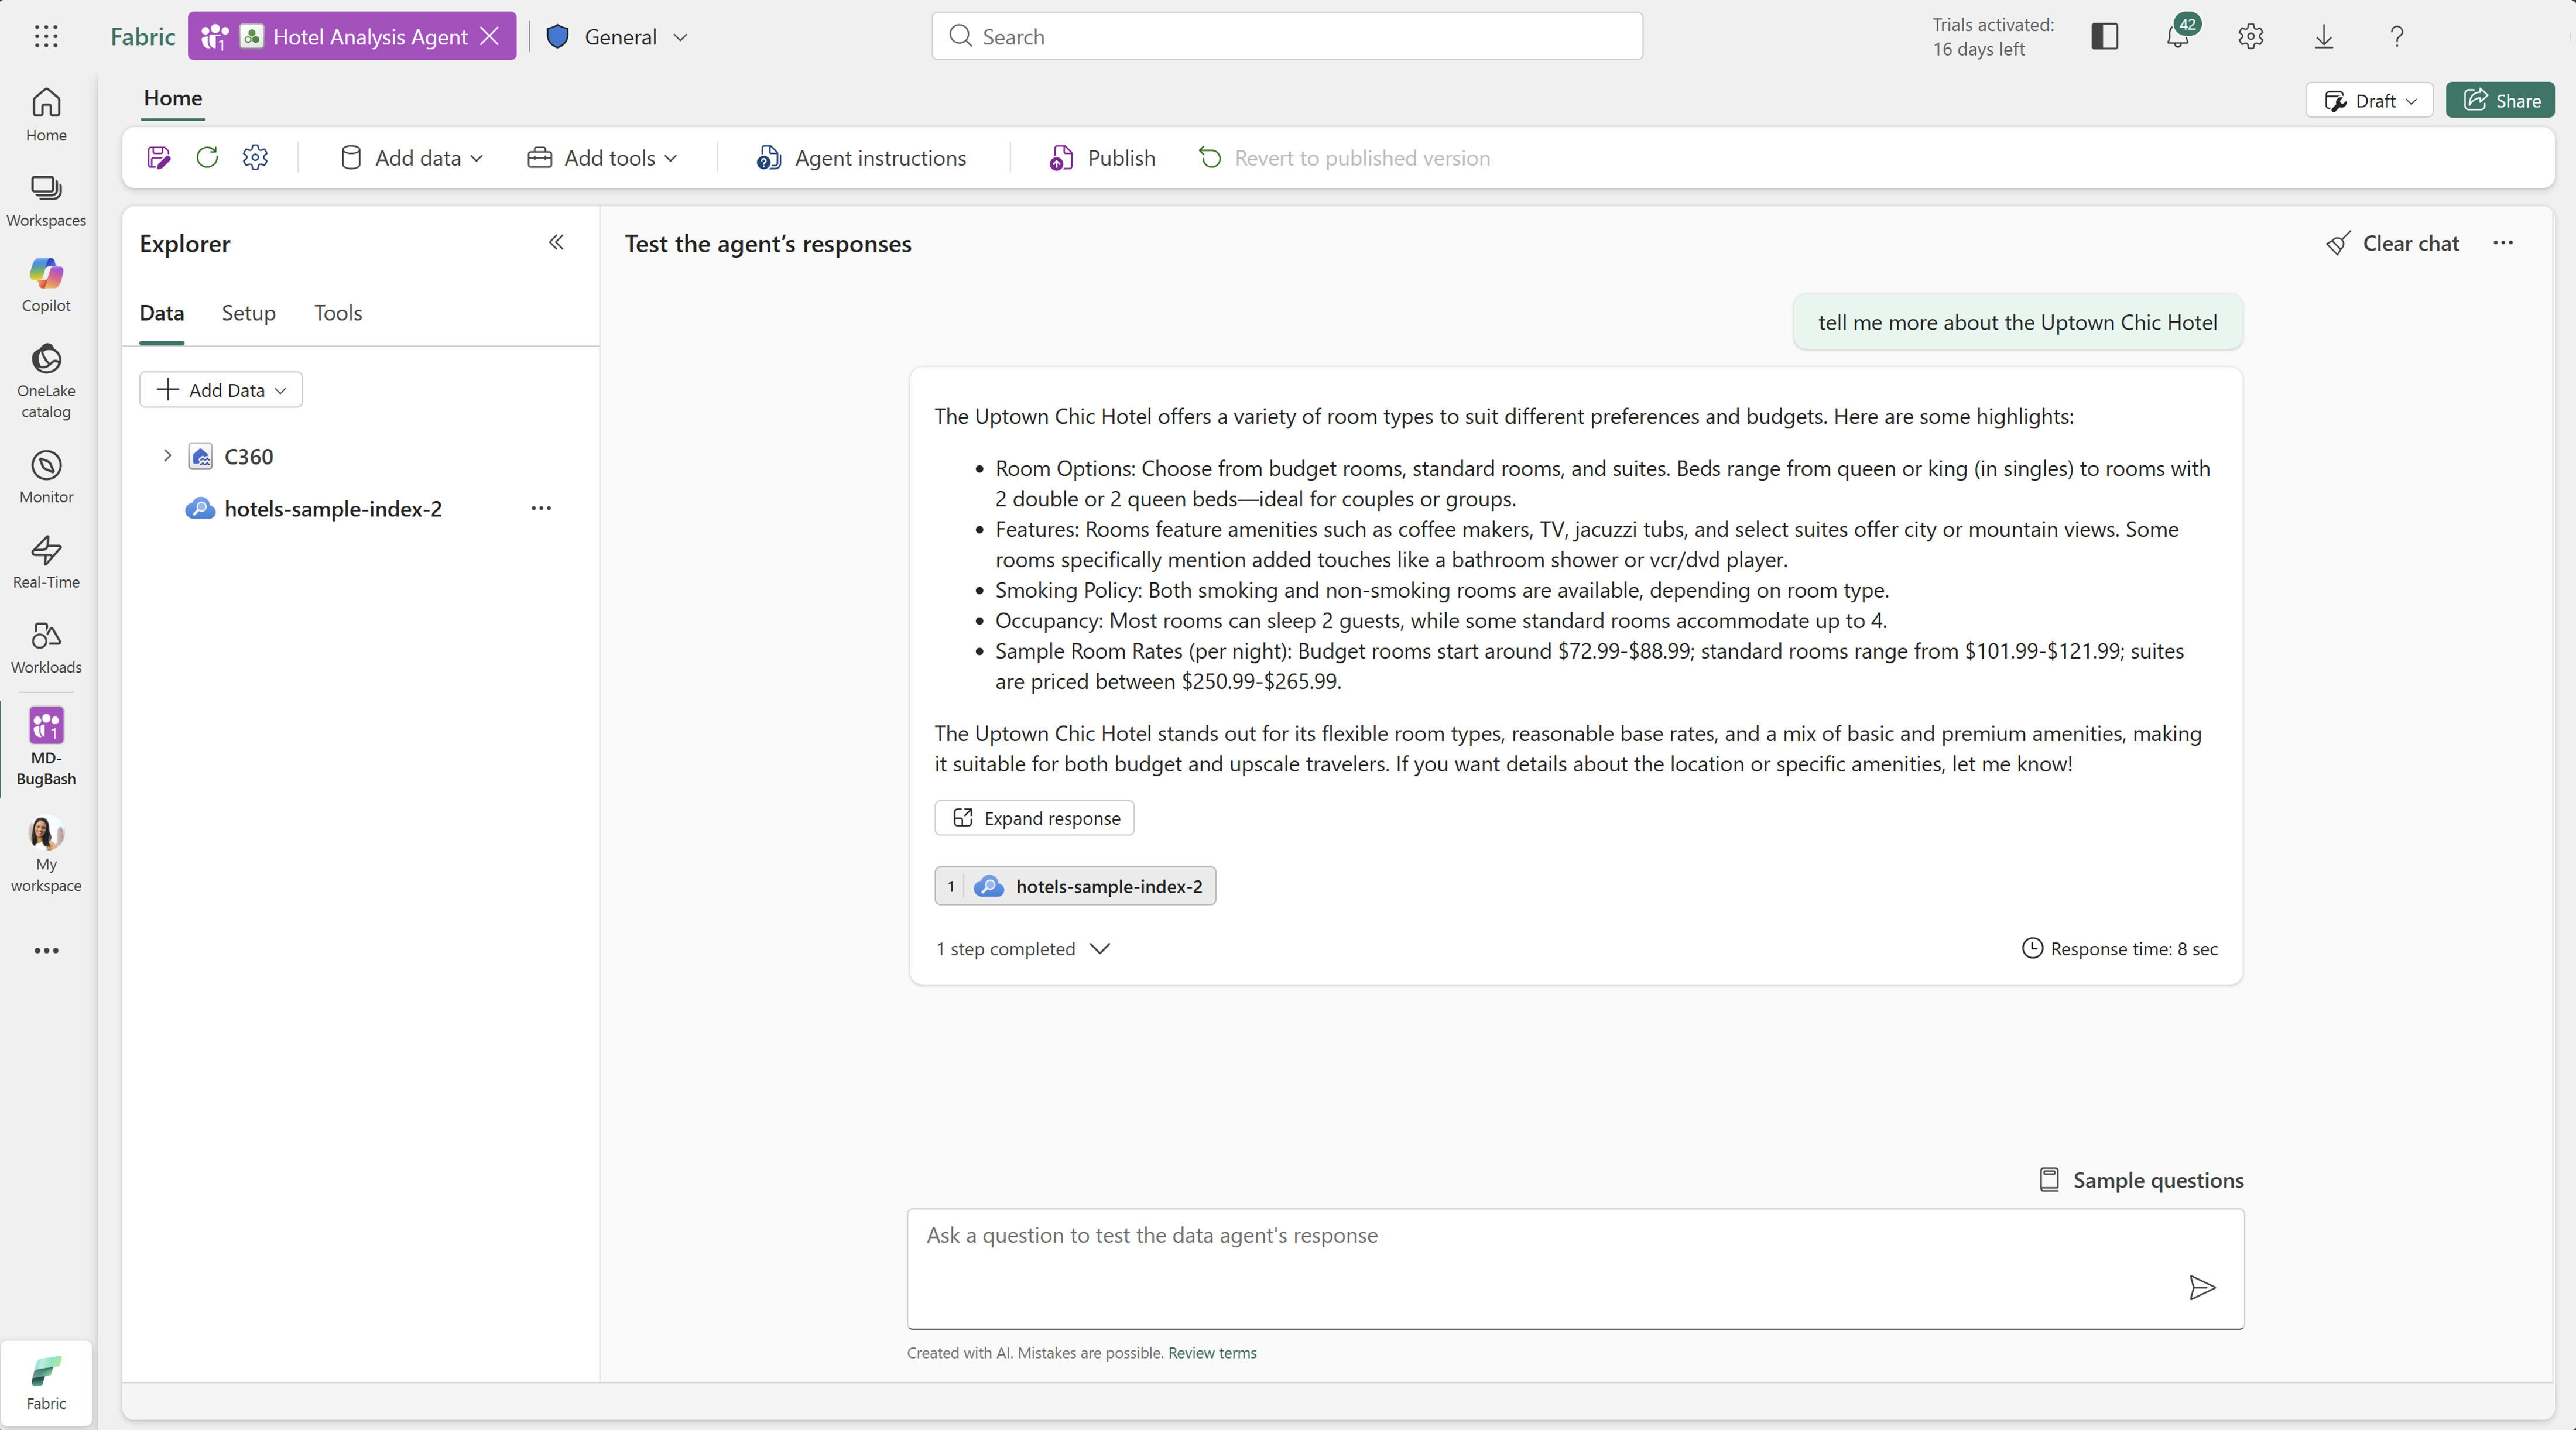Click the chat question input field
Image resolution: width=2576 pixels, height=1430 pixels.
click(1575, 1269)
